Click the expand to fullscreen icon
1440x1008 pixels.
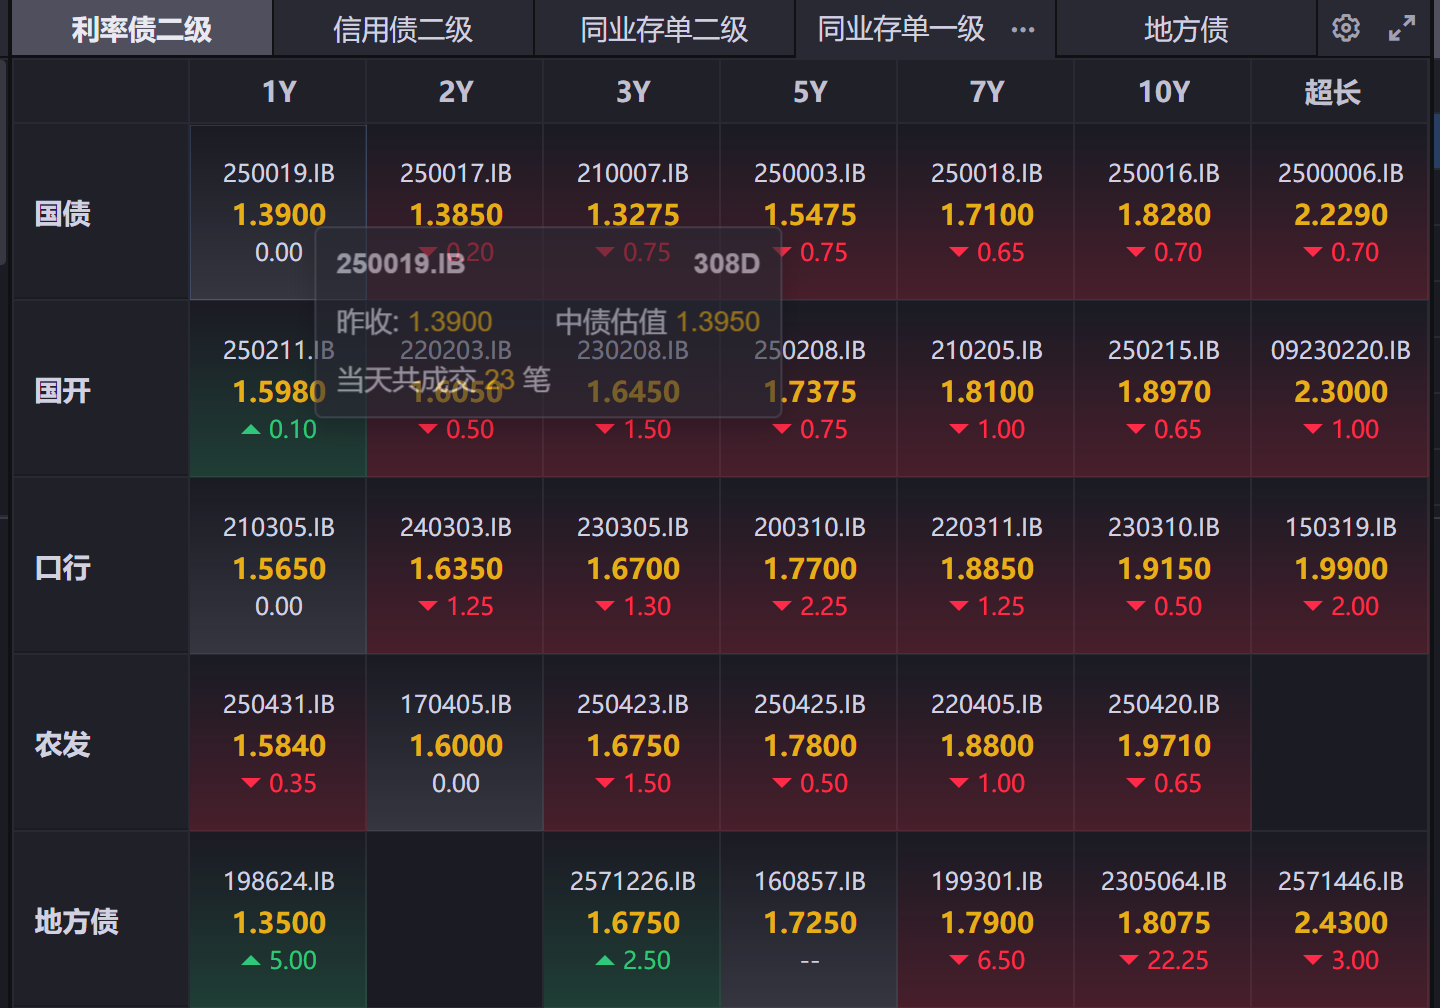point(1402,28)
